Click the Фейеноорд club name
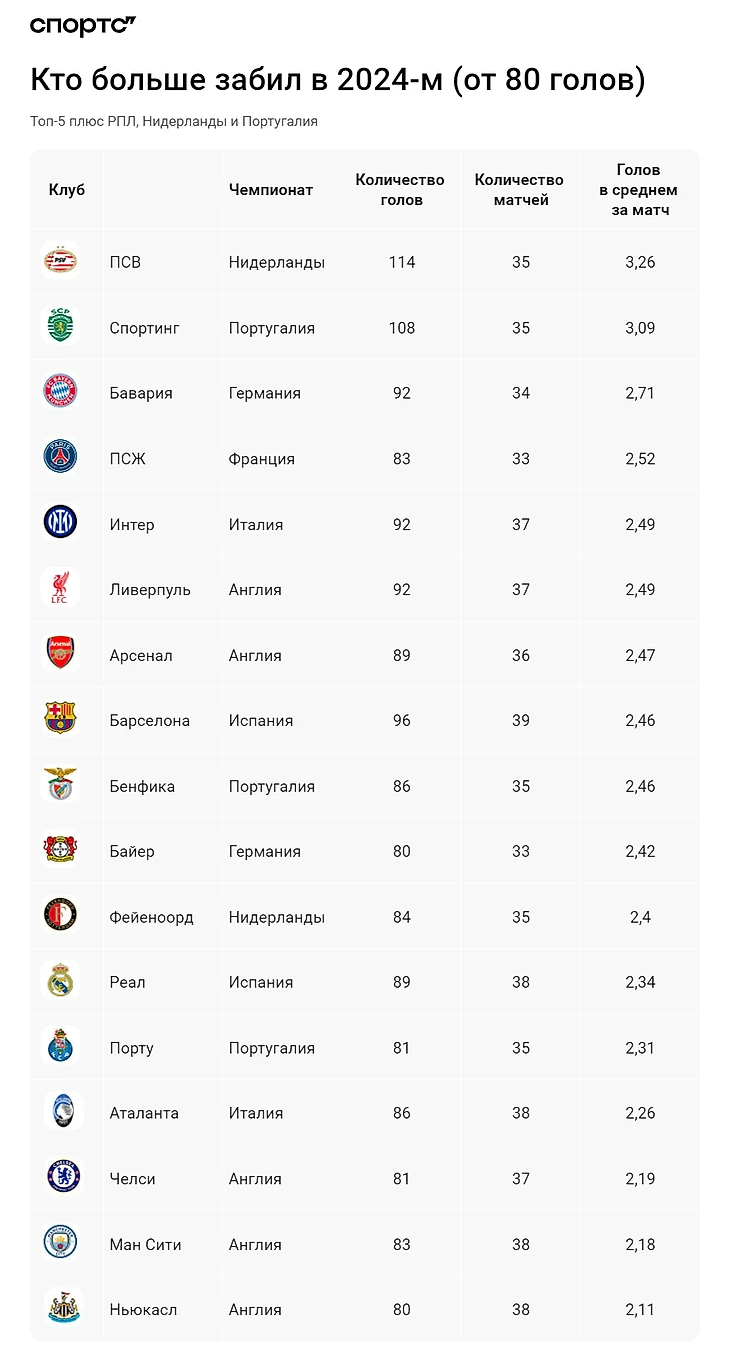Screen dimensions: 730x1357 [x=151, y=917]
